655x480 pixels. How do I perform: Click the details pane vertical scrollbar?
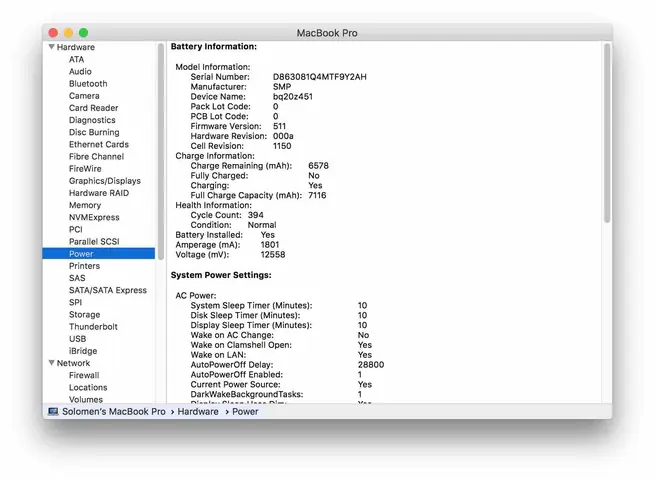point(607,133)
